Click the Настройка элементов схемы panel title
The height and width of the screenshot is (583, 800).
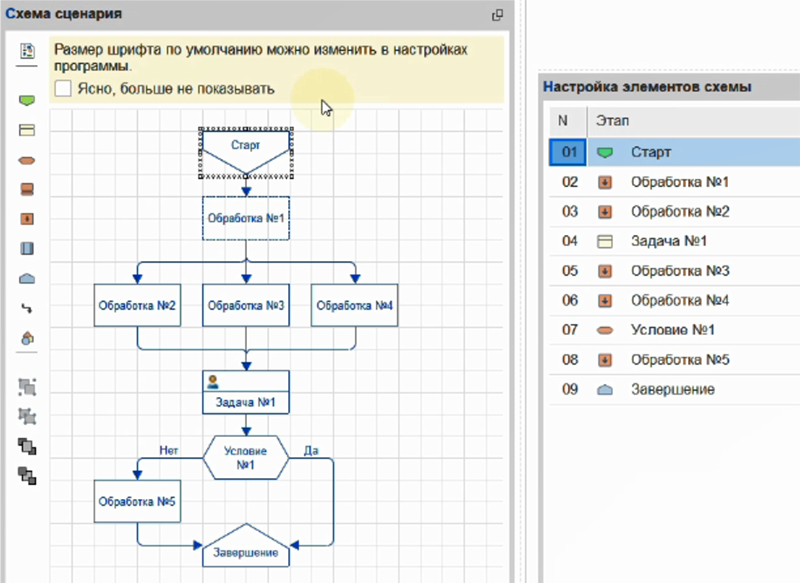click(x=647, y=87)
